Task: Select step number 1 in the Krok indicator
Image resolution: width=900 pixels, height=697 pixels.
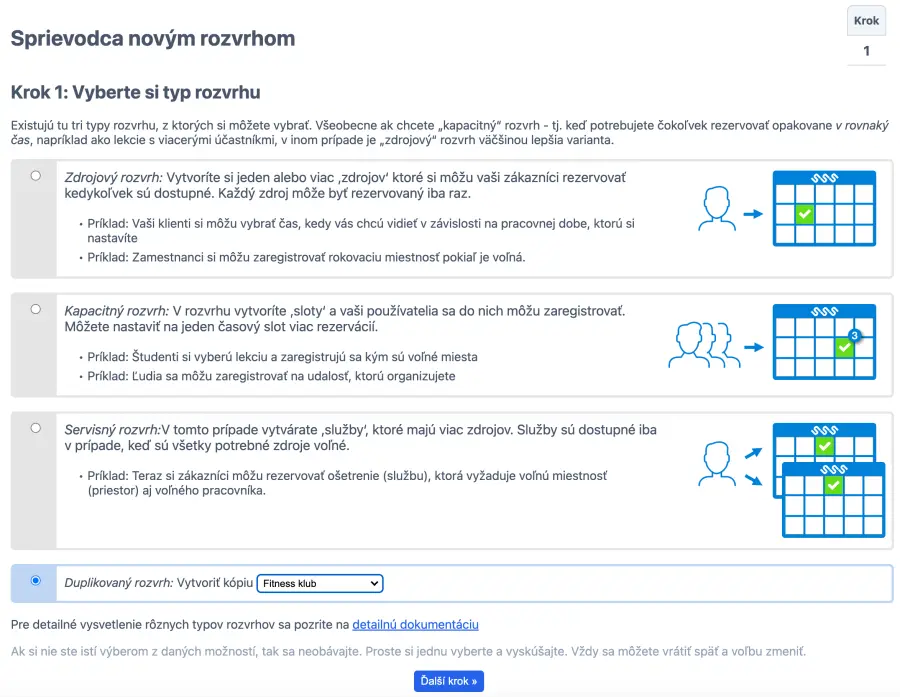Action: [x=866, y=51]
